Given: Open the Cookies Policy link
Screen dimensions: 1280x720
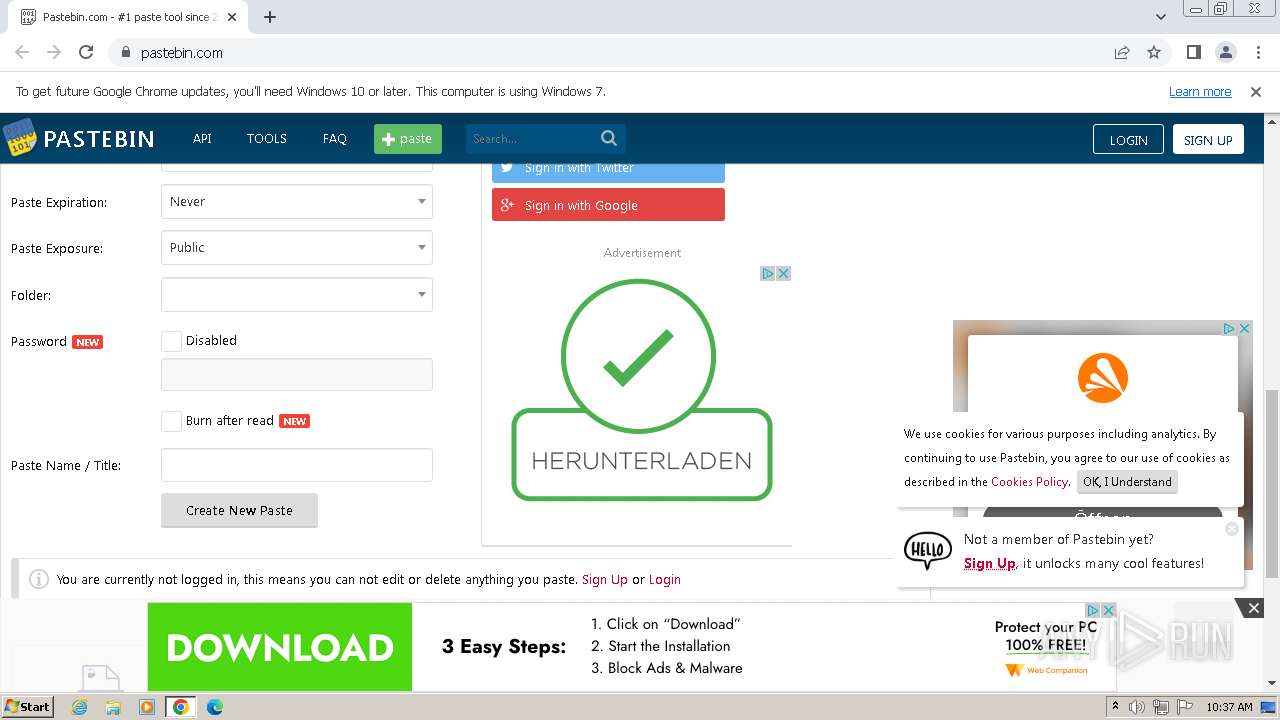Looking at the screenshot, I should (x=1029, y=482).
